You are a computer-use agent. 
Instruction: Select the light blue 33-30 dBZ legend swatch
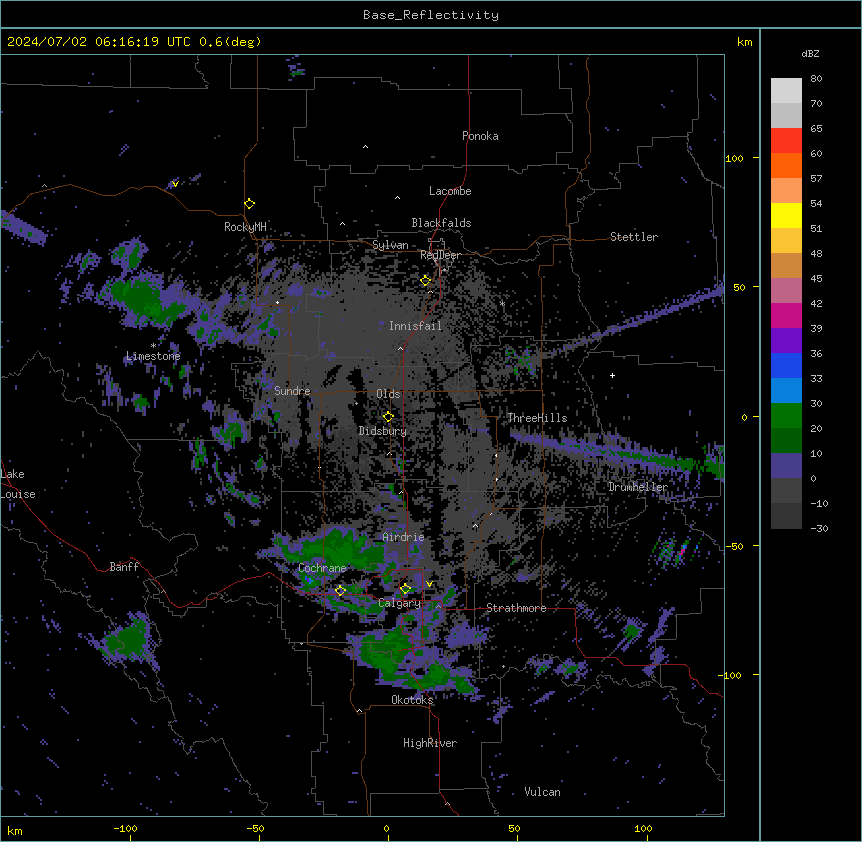786,391
